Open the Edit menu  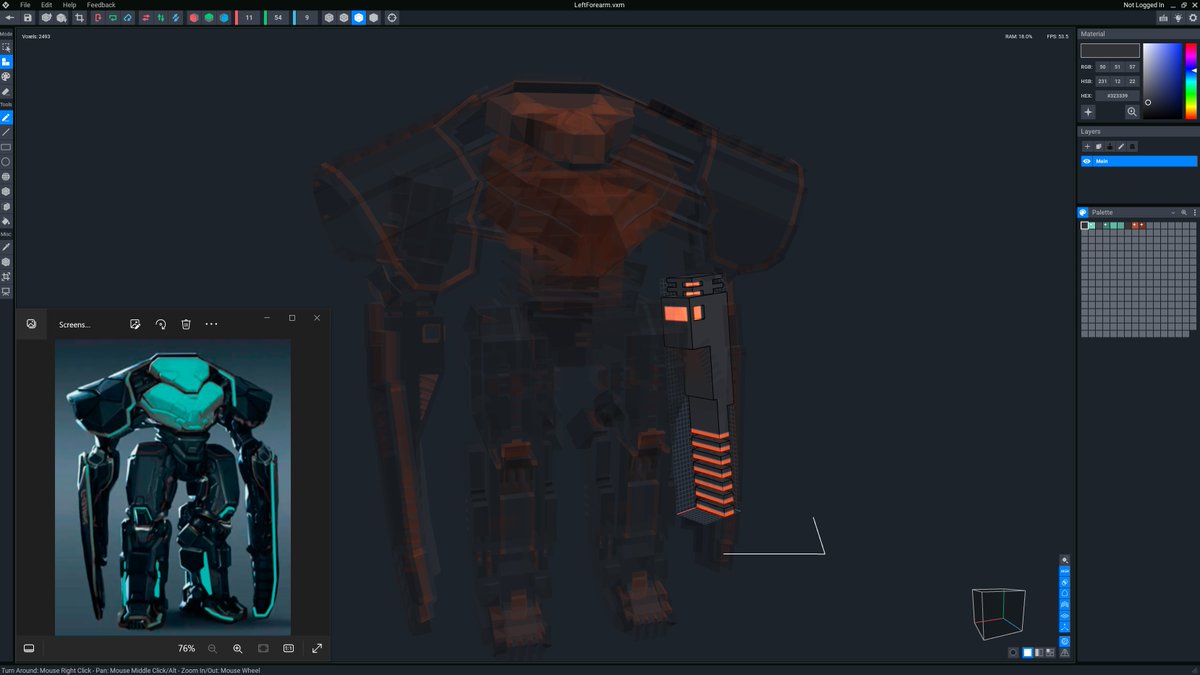click(46, 4)
